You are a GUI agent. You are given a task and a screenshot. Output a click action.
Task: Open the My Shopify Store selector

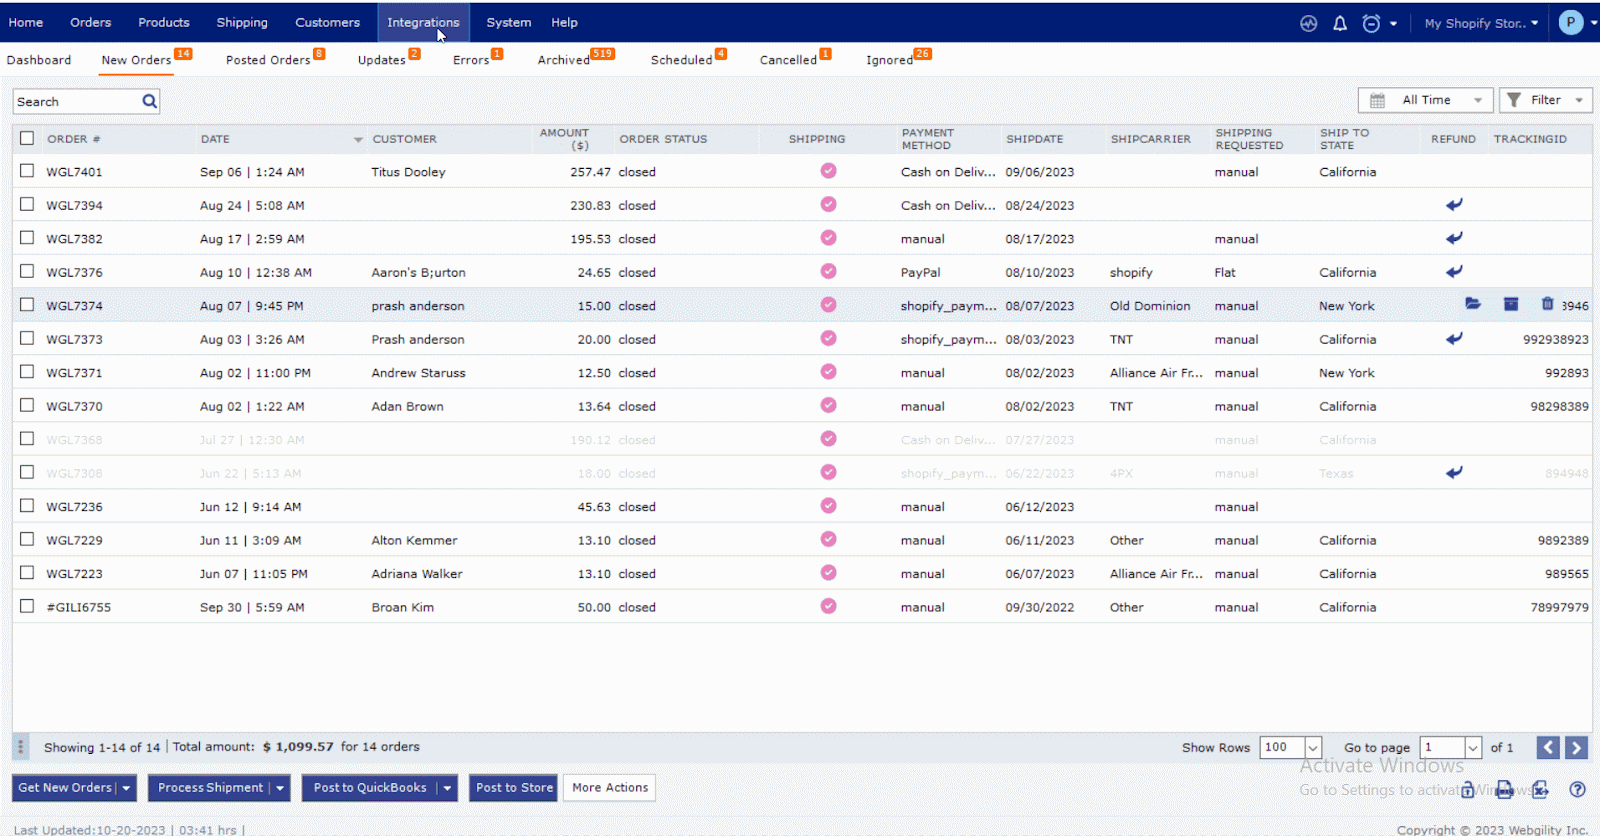pos(1481,23)
